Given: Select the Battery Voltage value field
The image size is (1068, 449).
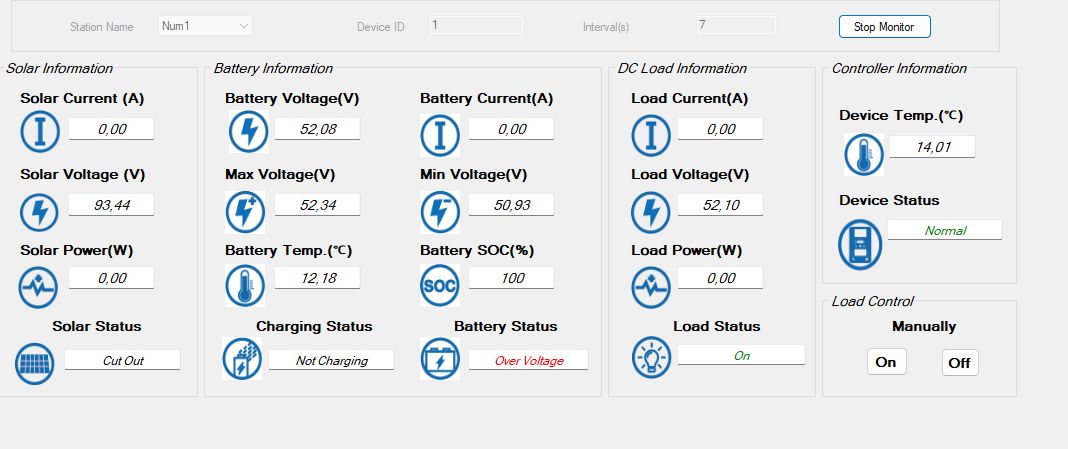Looking at the screenshot, I should pos(316,129).
